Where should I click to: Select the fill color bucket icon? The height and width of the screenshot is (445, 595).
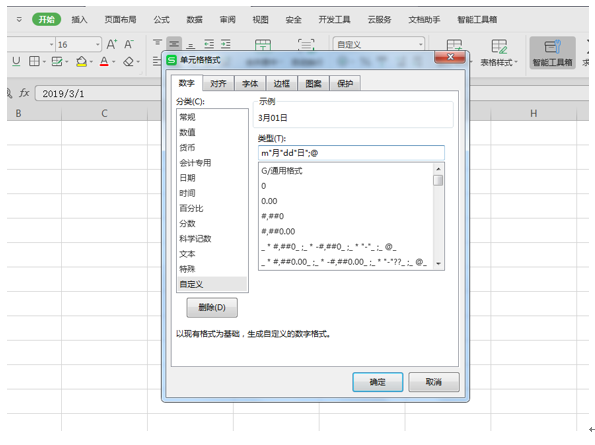click(x=81, y=61)
